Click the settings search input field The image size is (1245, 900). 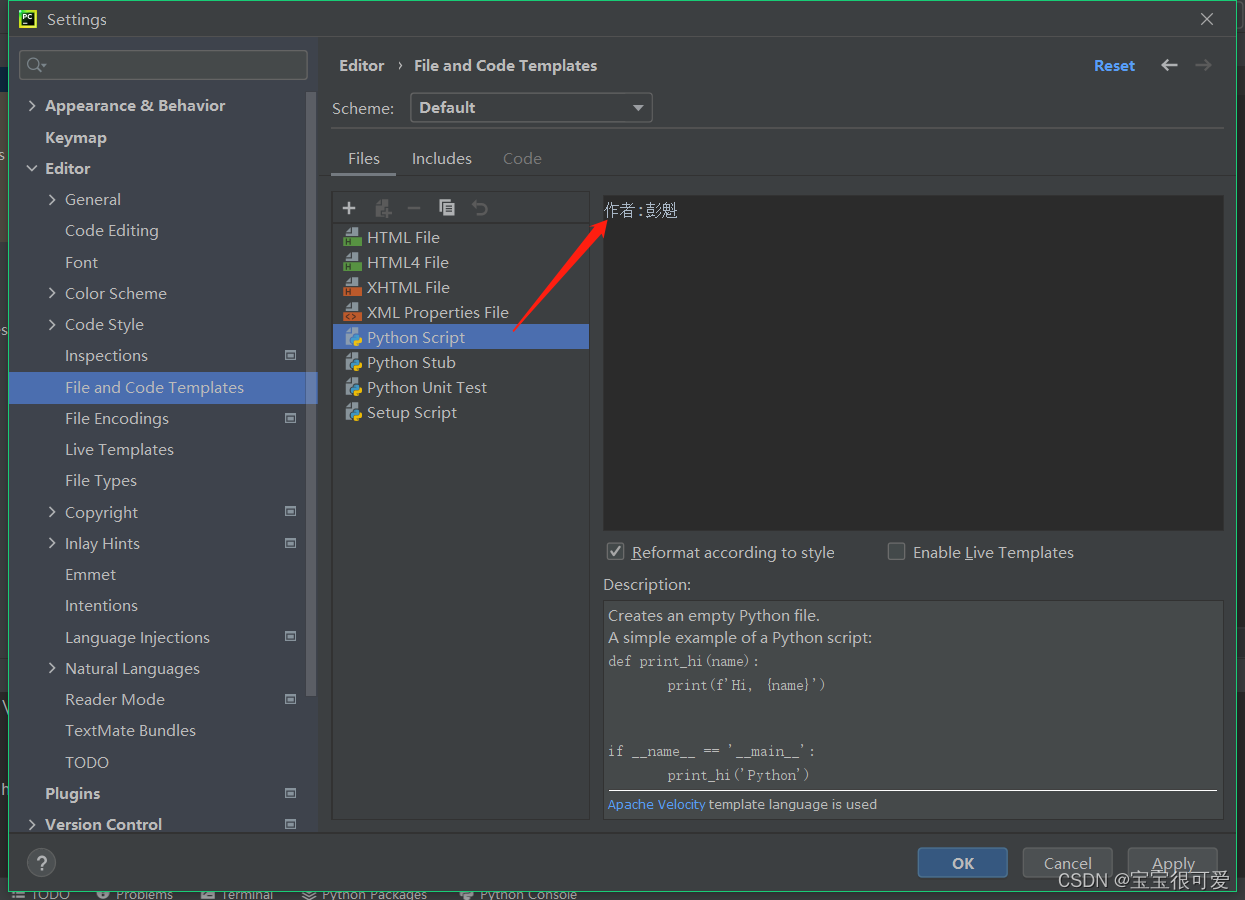163,64
